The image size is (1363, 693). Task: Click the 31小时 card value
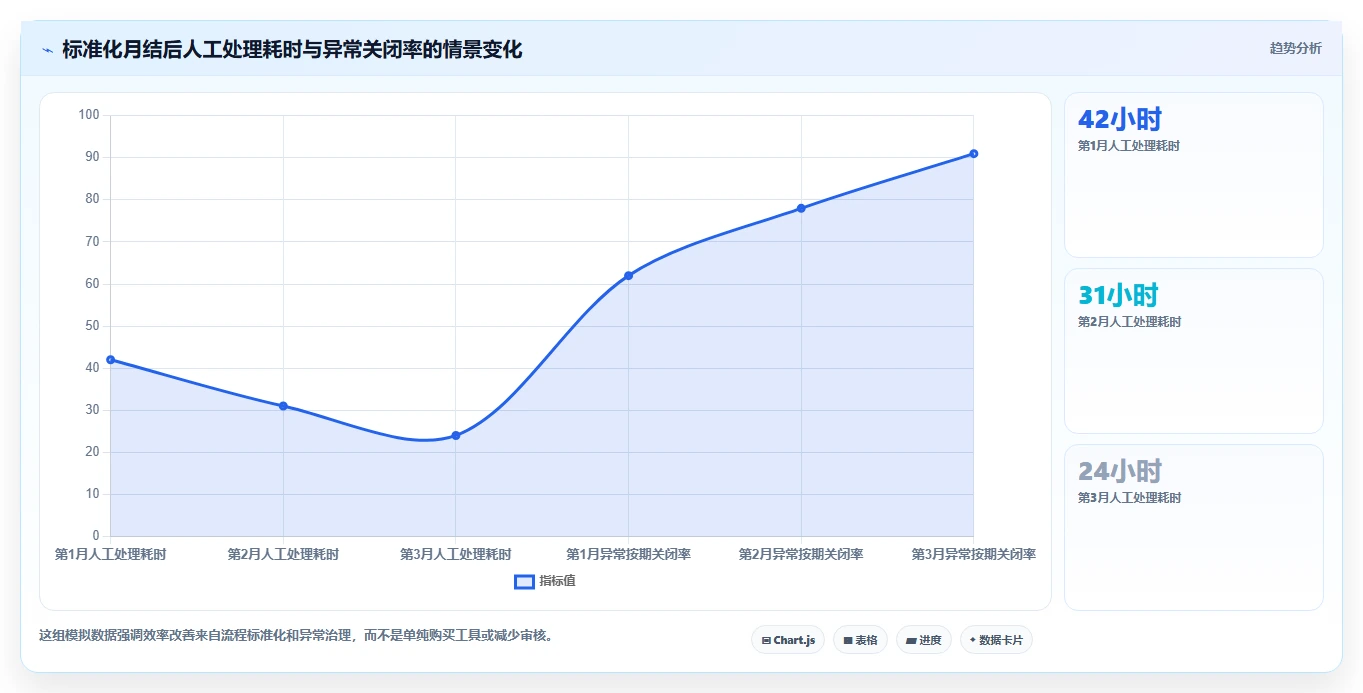click(1118, 296)
